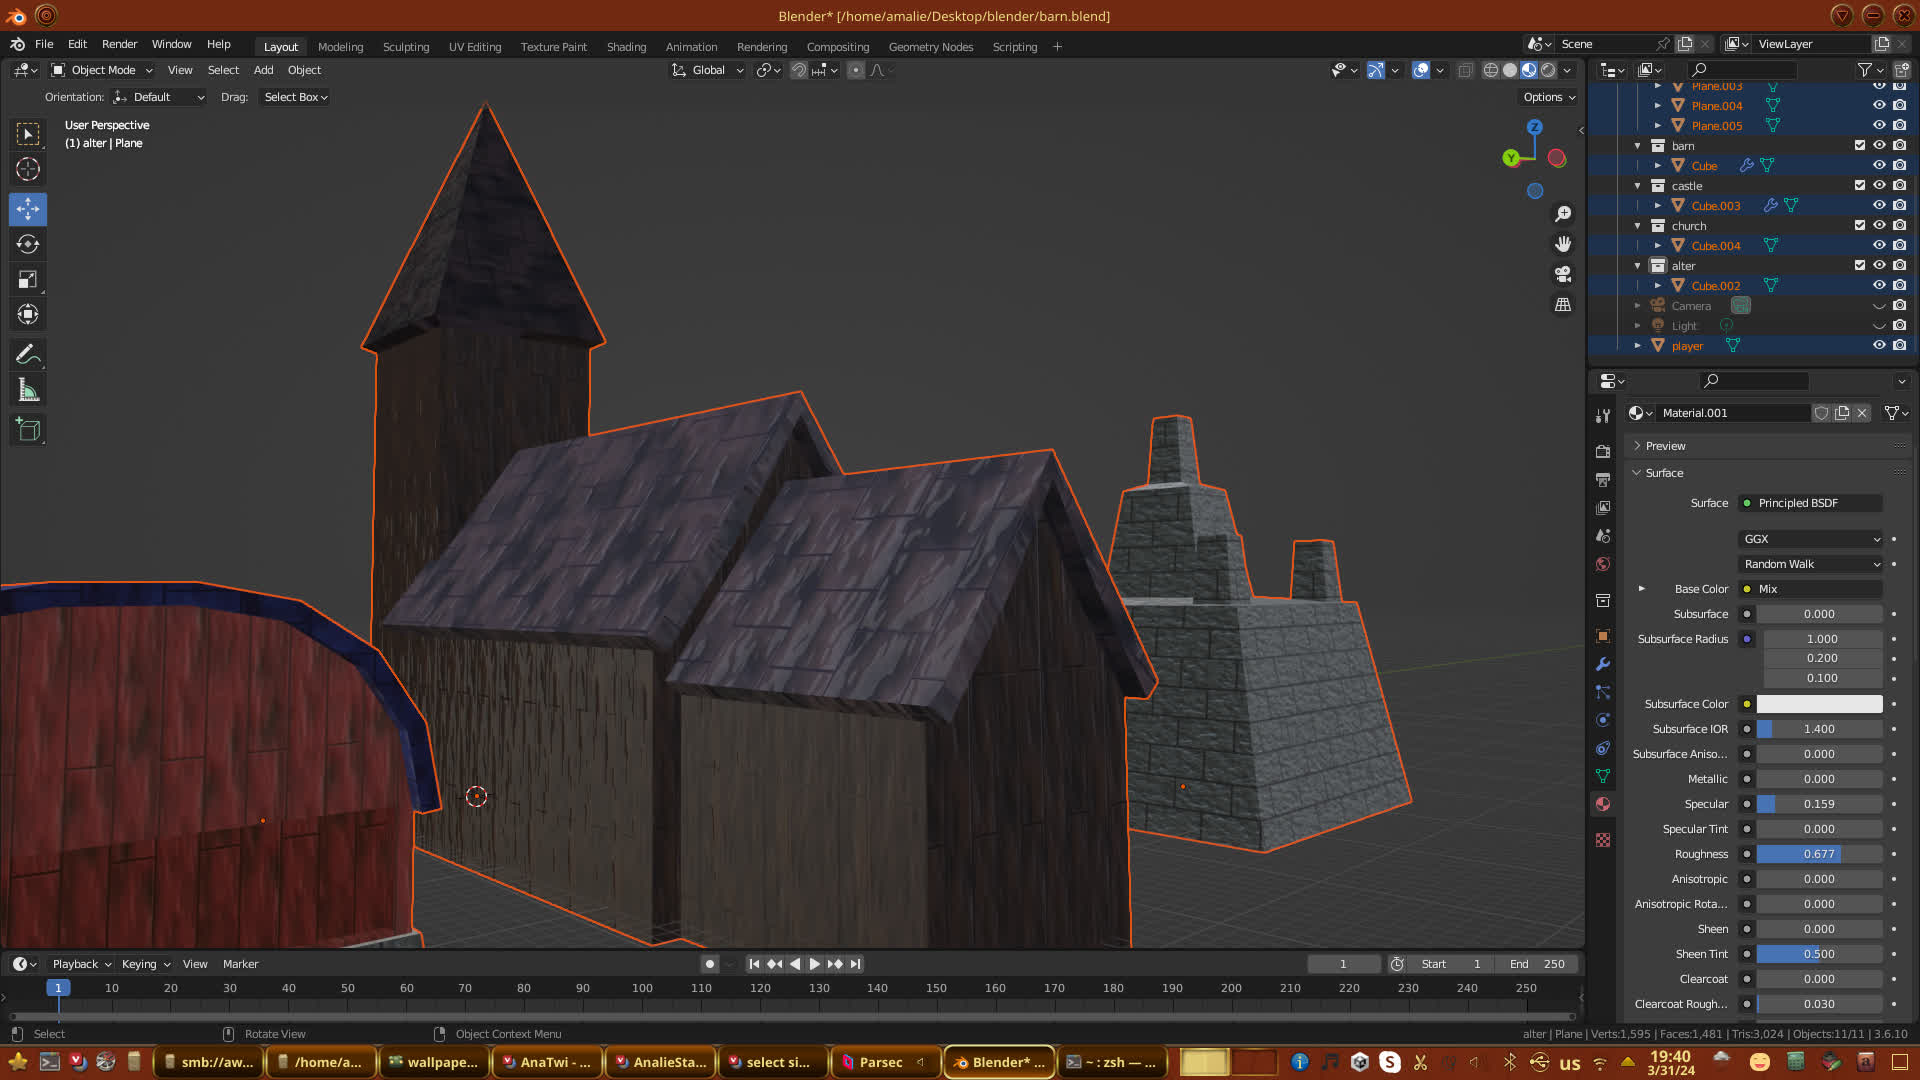Collapse the Surface panel
The width and height of the screenshot is (1920, 1080).
click(1664, 473)
